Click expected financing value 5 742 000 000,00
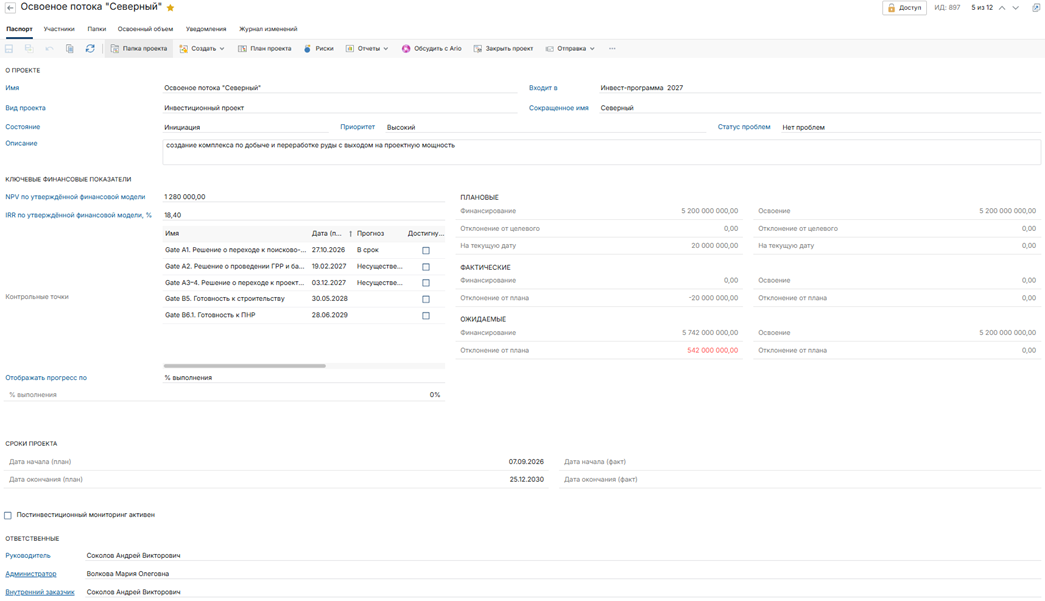The image size is (1045, 601). click(710, 332)
